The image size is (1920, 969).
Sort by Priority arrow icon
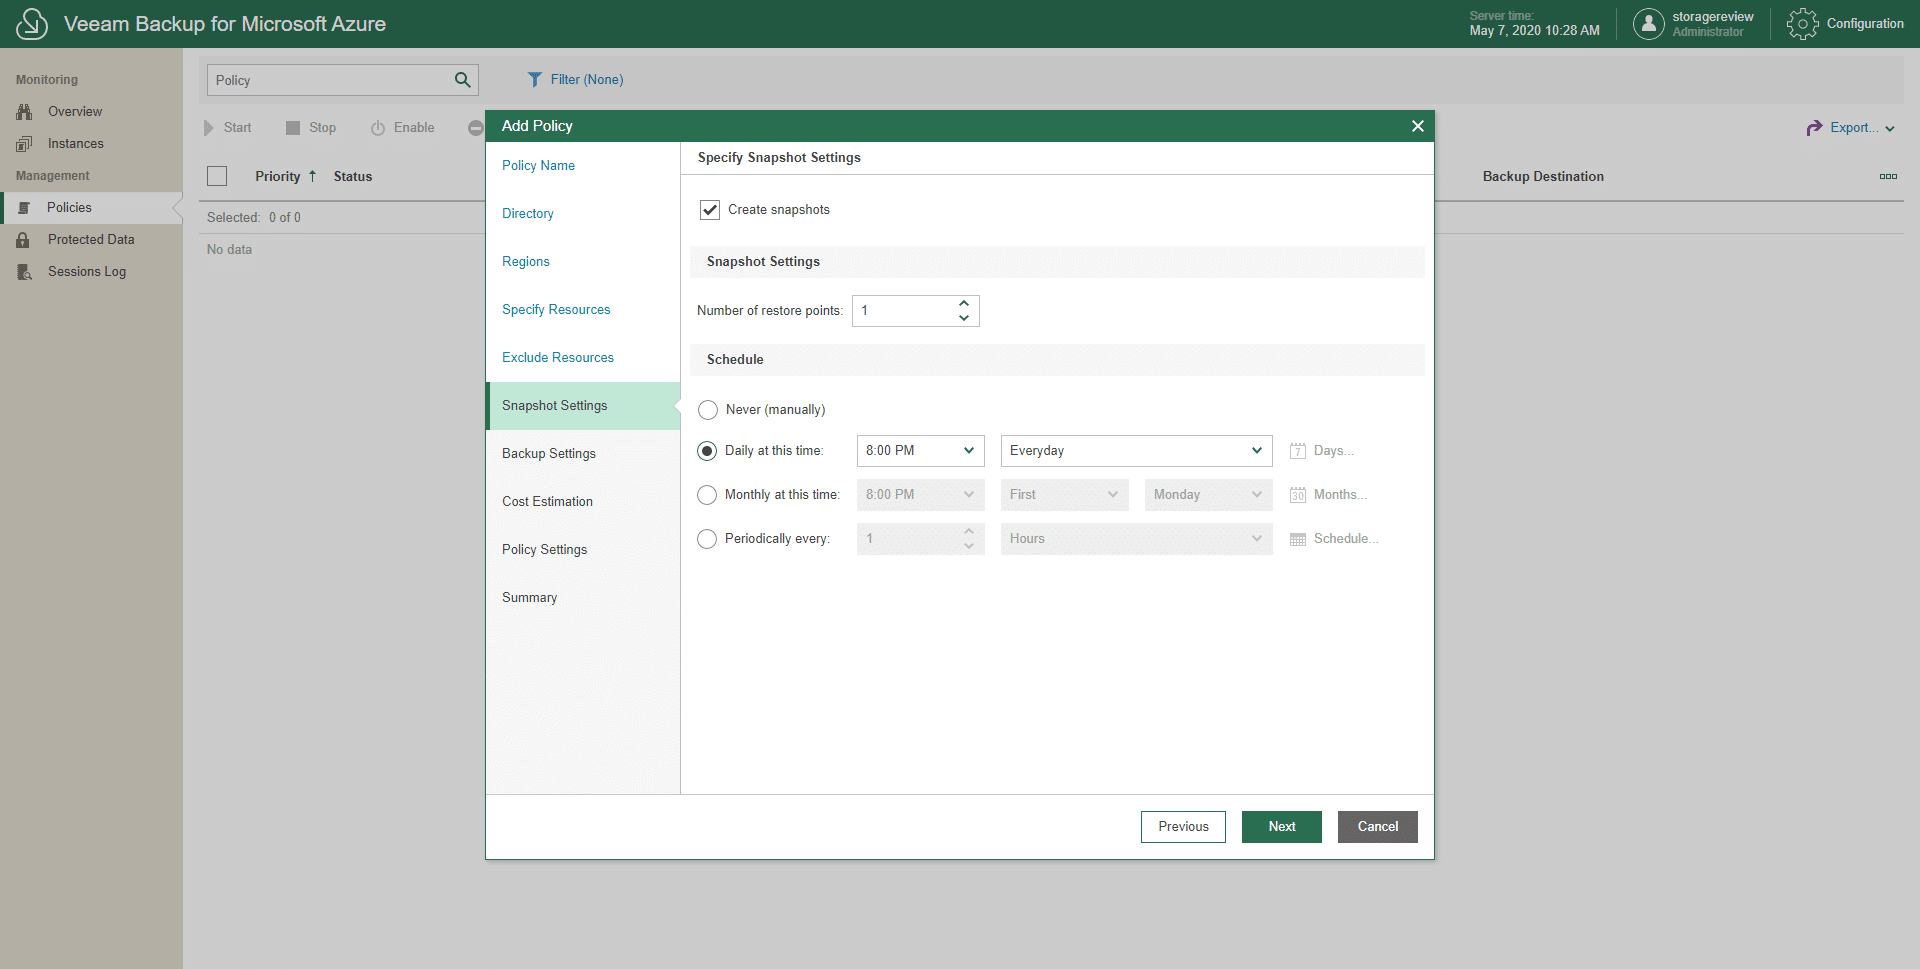point(312,176)
